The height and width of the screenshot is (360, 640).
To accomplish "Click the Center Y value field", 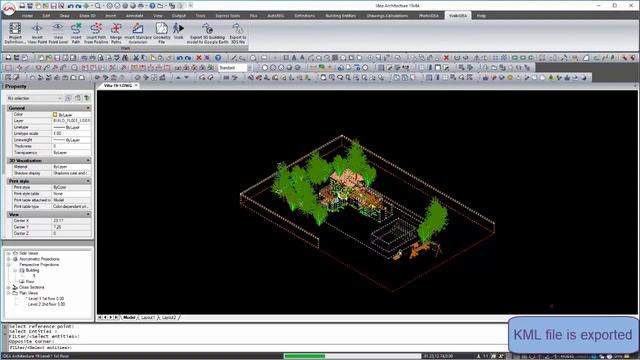I will coord(71,227).
